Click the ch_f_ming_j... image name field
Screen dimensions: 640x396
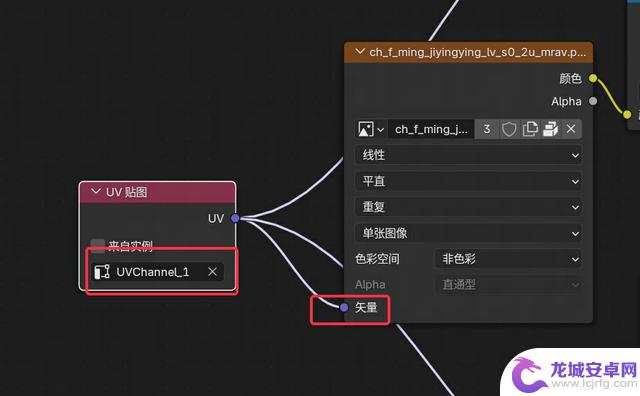coord(431,129)
